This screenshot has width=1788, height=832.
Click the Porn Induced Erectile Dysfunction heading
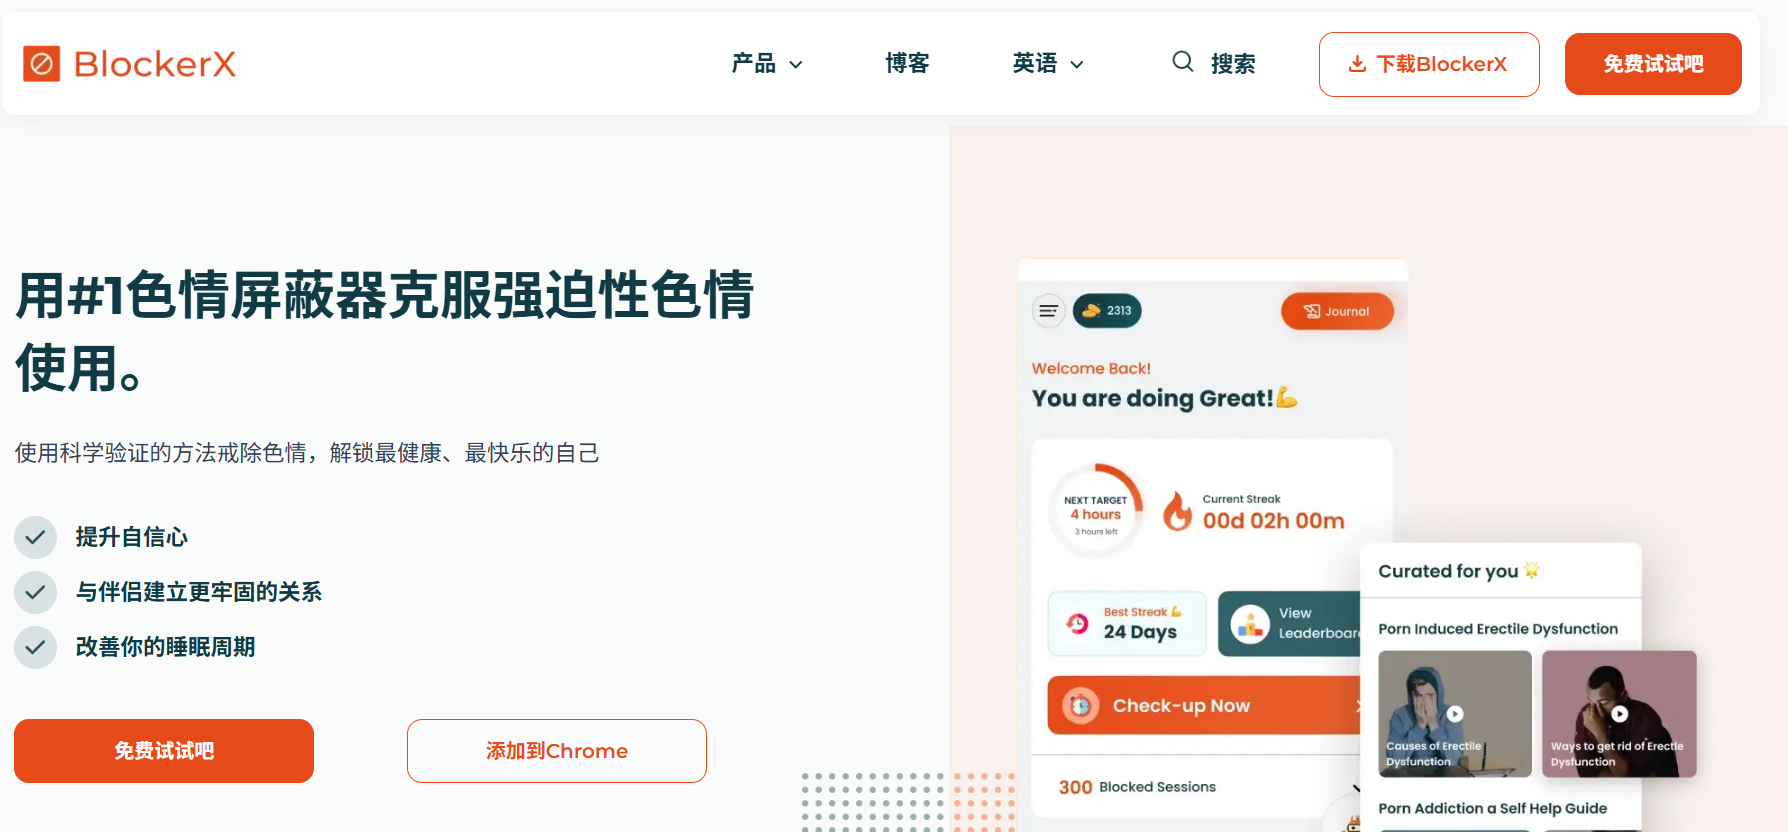(1498, 629)
